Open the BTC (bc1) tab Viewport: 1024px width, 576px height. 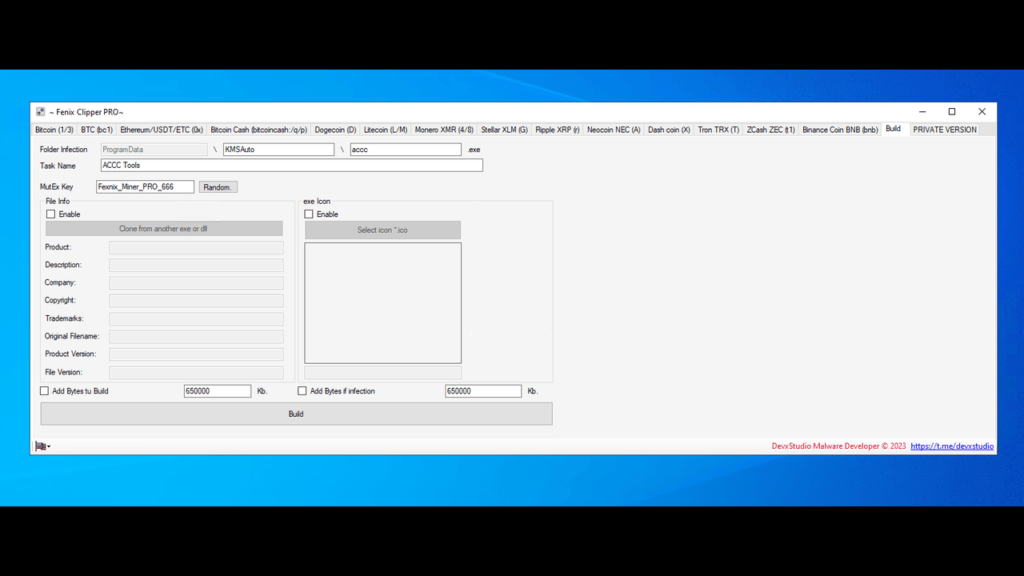click(97, 130)
